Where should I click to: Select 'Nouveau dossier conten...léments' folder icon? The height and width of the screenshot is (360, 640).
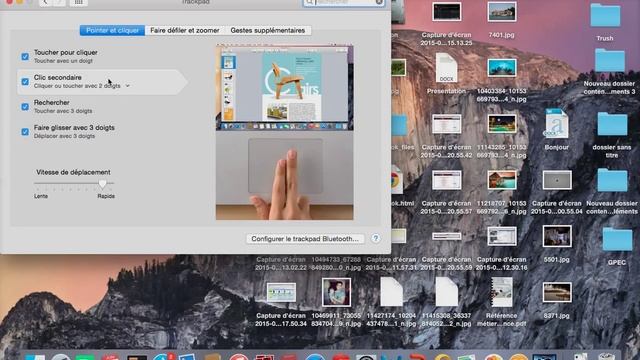612,180
